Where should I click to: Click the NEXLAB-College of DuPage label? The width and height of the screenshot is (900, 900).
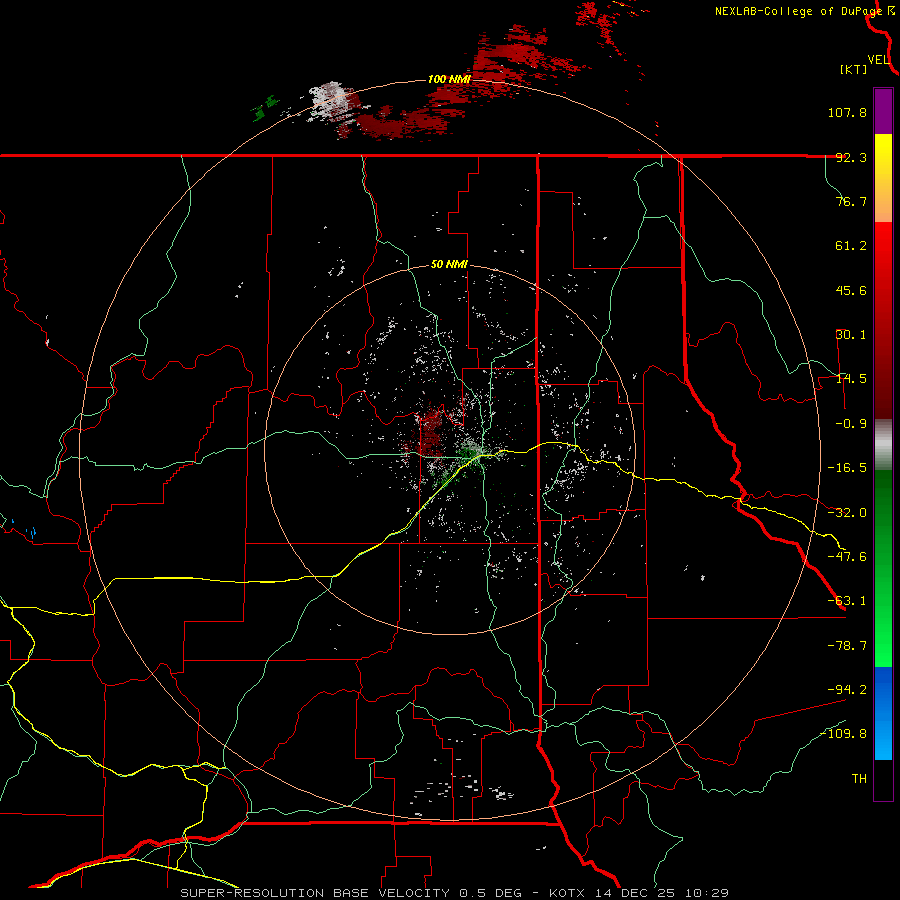pyautogui.click(x=798, y=11)
